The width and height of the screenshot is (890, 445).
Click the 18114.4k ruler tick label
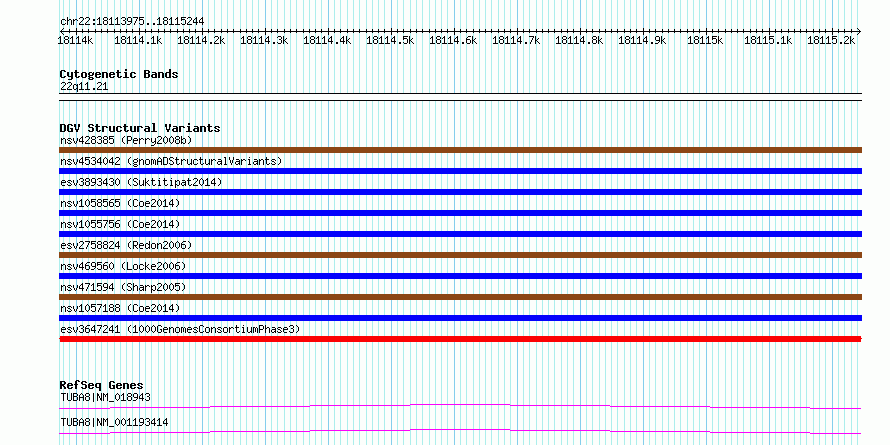327,40
